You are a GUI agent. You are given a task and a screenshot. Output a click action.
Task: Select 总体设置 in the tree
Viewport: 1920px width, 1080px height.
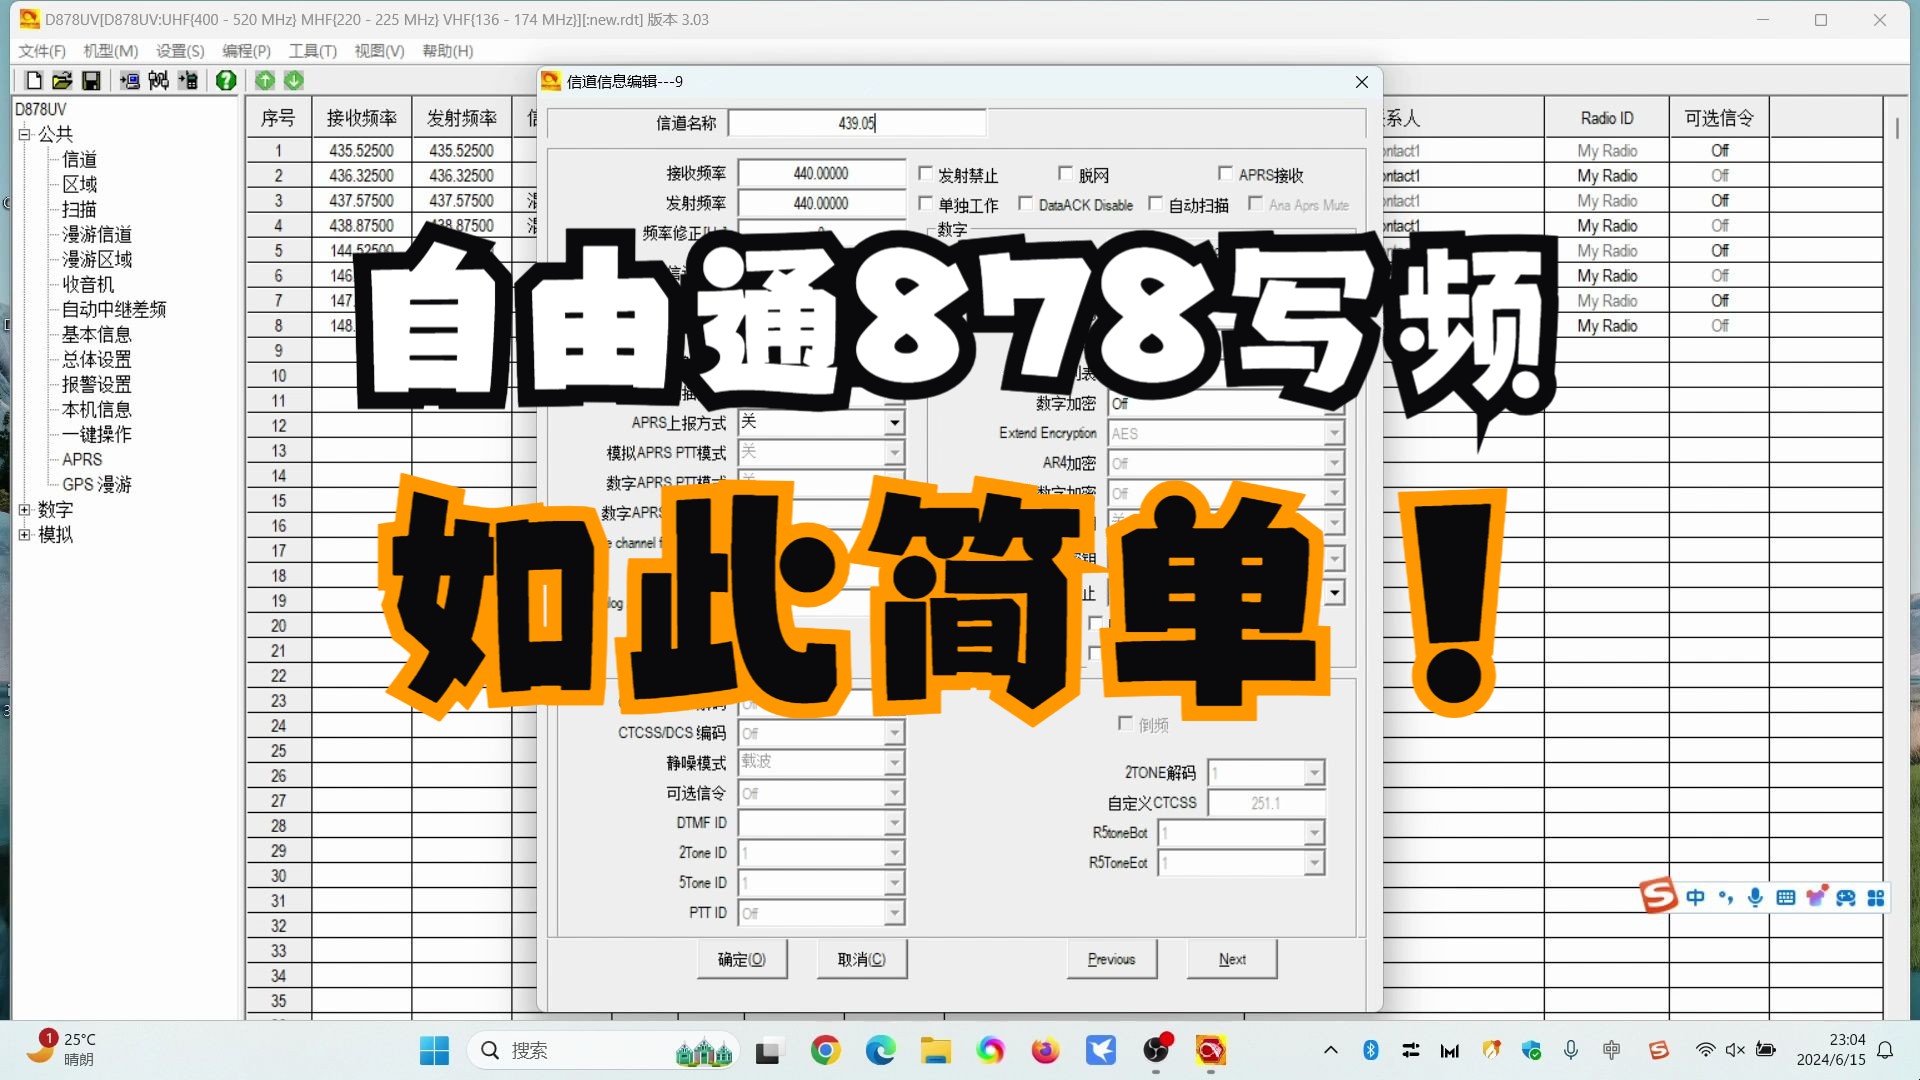97,359
